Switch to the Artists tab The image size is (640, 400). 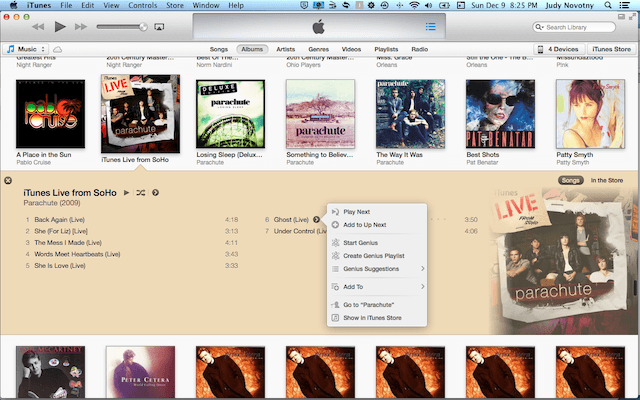[285, 49]
